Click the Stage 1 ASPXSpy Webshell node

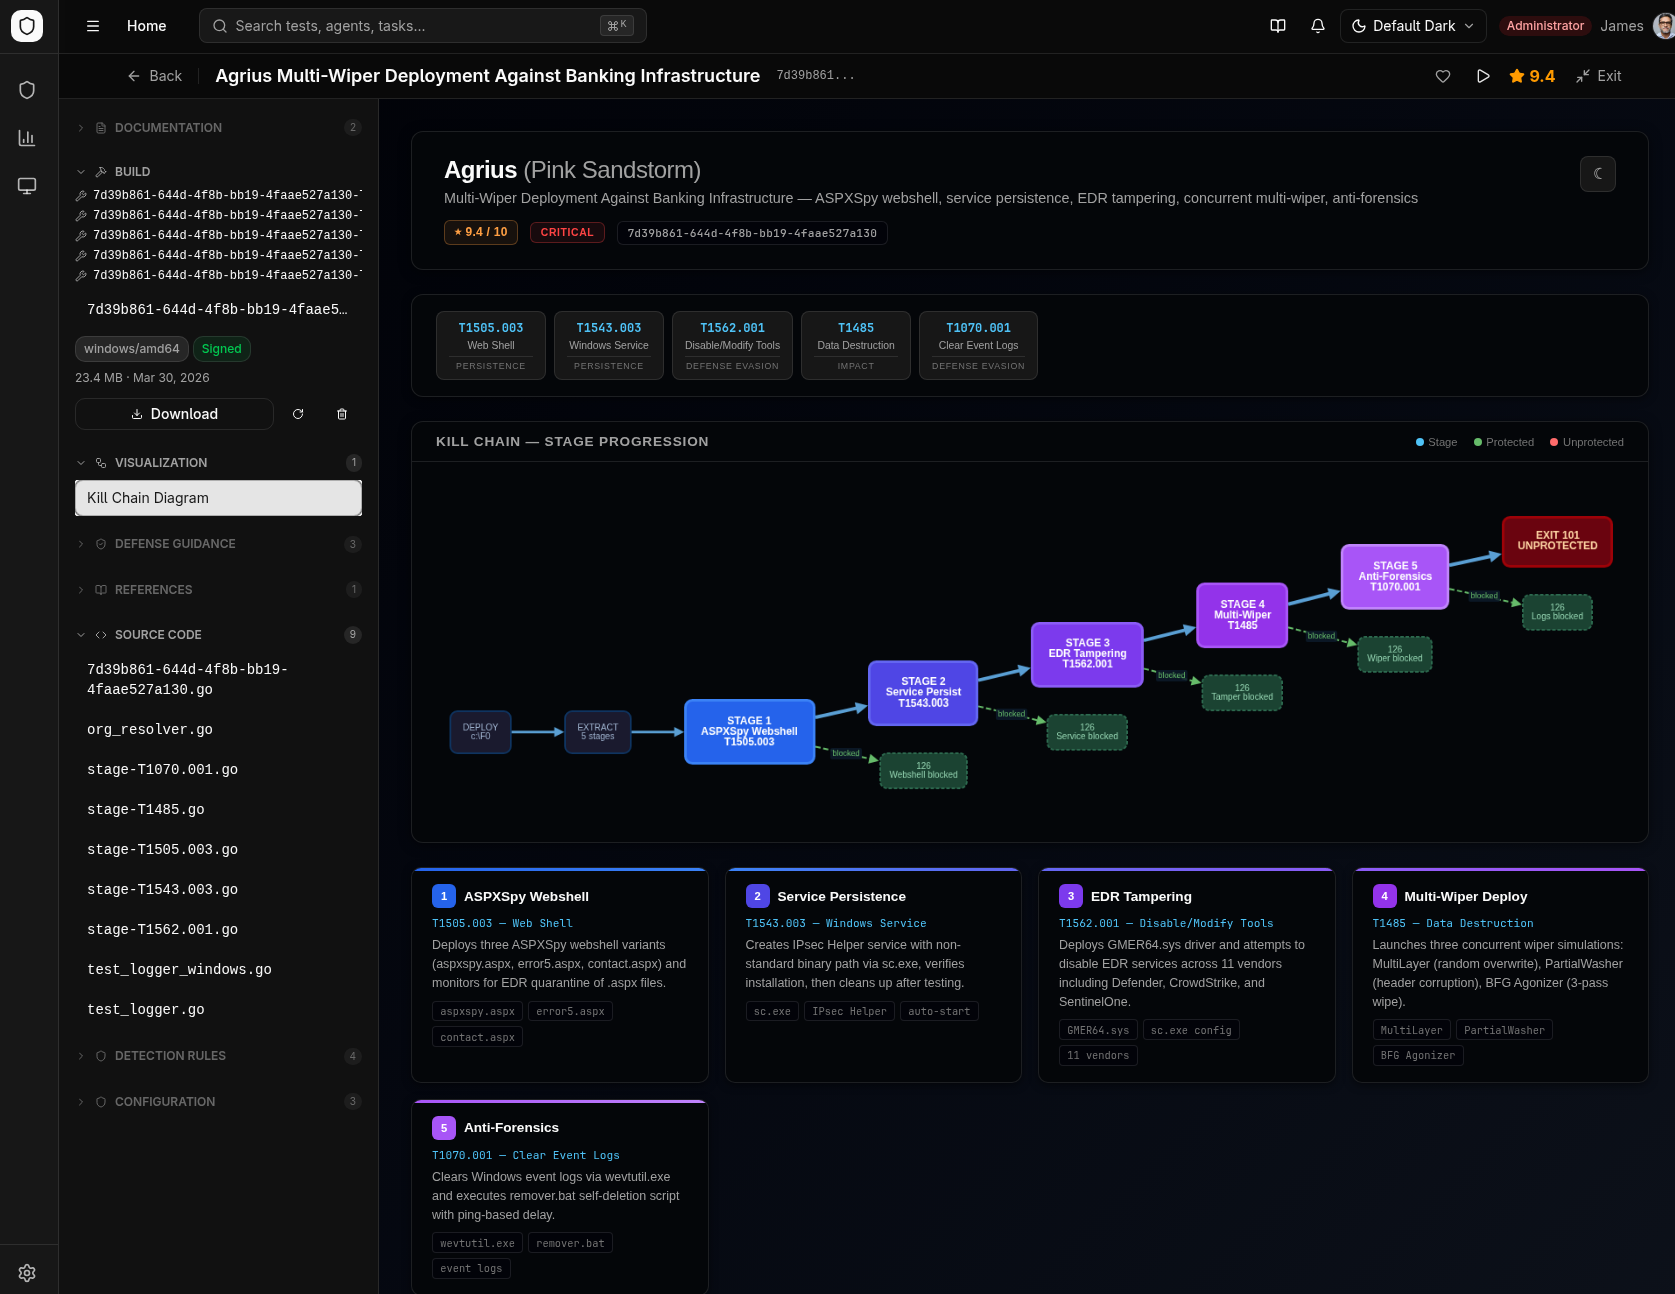[749, 732]
